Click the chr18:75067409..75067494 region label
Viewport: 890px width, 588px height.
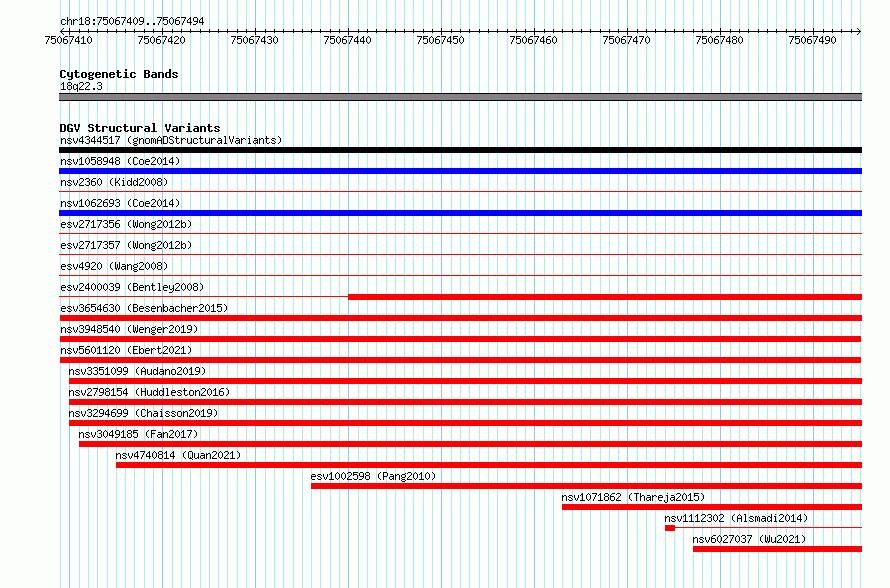132,22
